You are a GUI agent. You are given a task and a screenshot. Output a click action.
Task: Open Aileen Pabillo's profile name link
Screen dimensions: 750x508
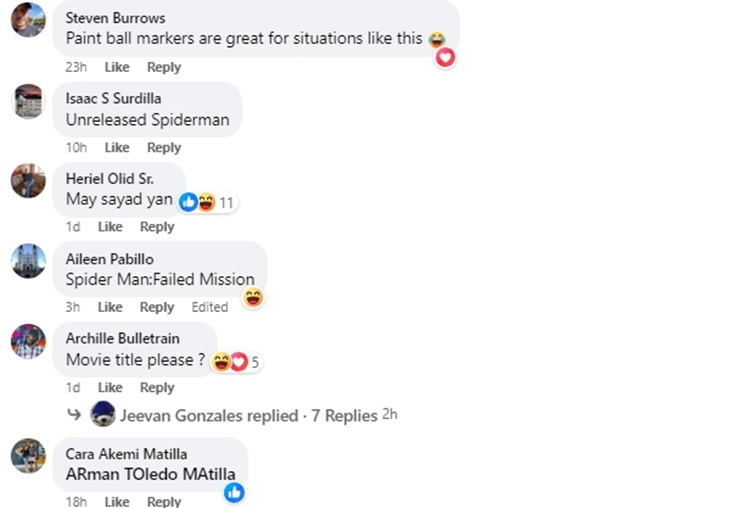click(x=108, y=259)
